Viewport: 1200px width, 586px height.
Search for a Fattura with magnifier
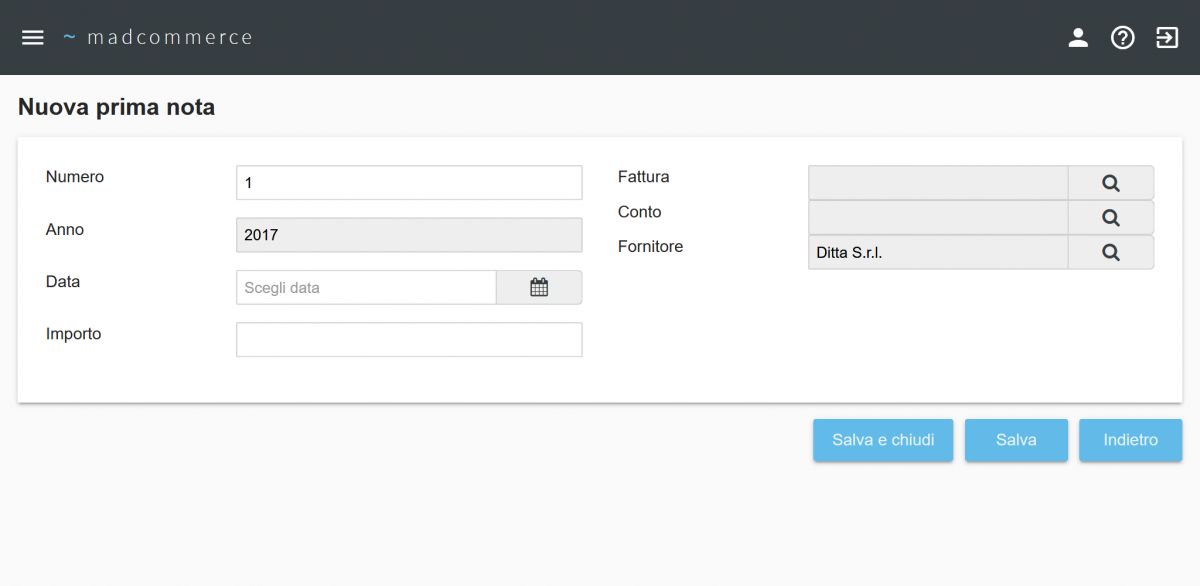coord(1110,183)
